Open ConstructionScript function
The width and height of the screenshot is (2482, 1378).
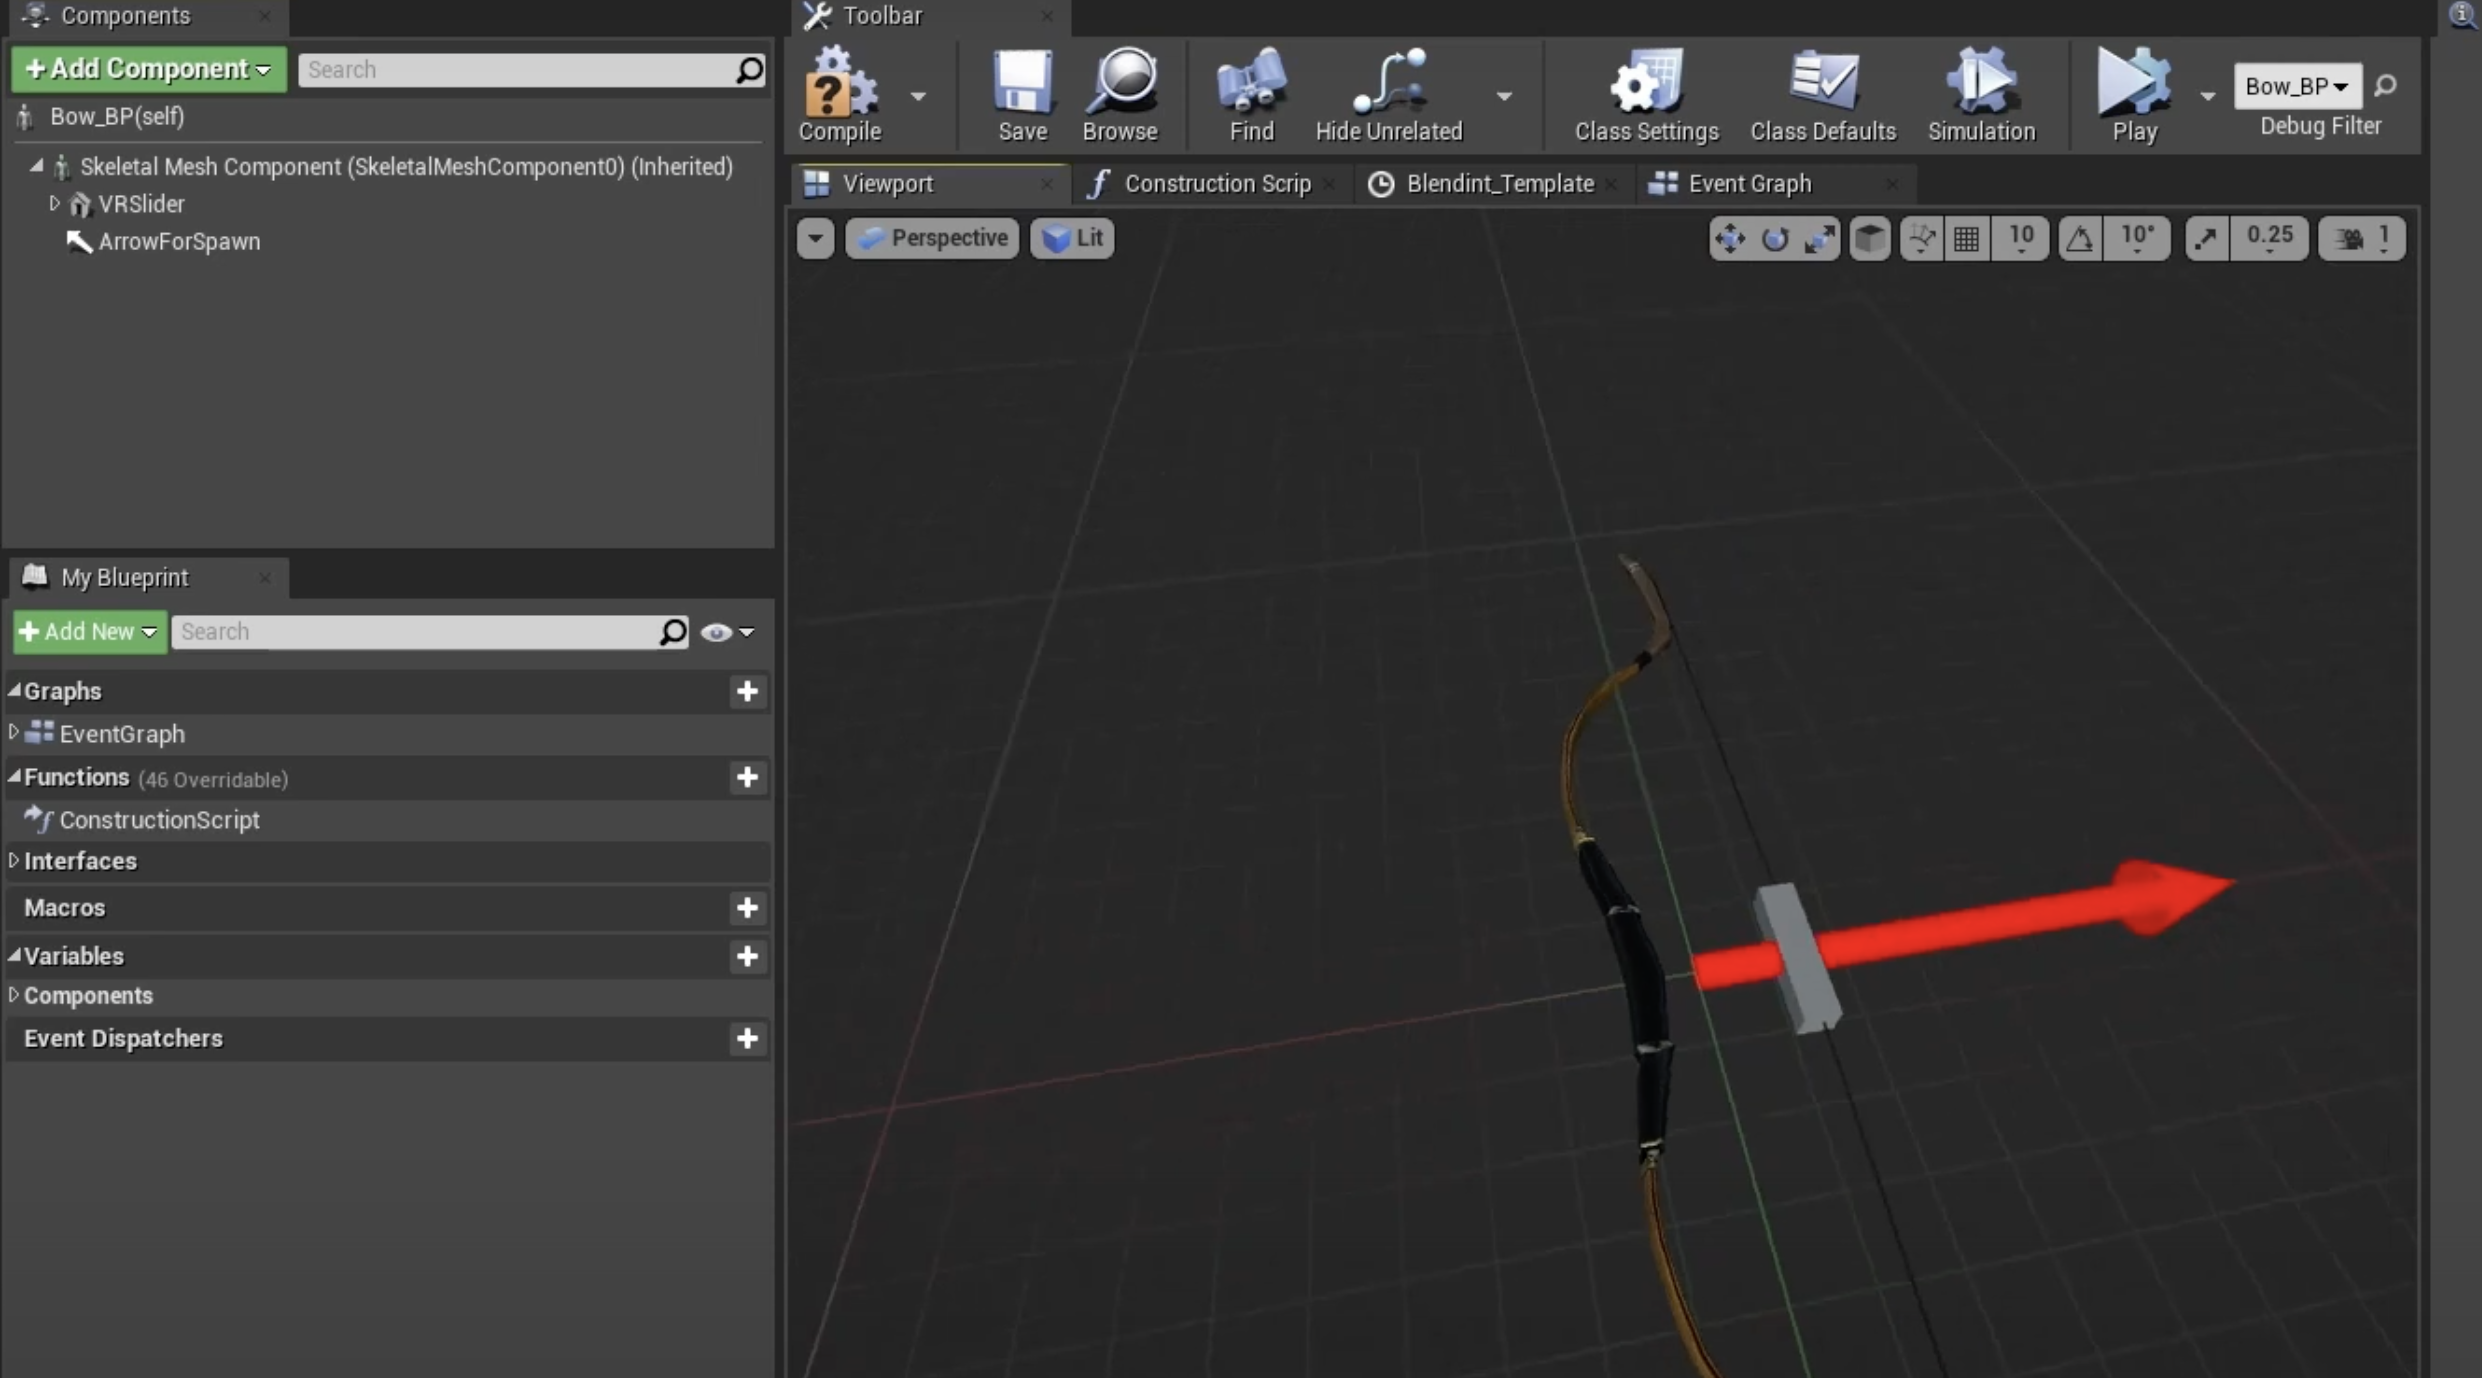[x=159, y=820]
